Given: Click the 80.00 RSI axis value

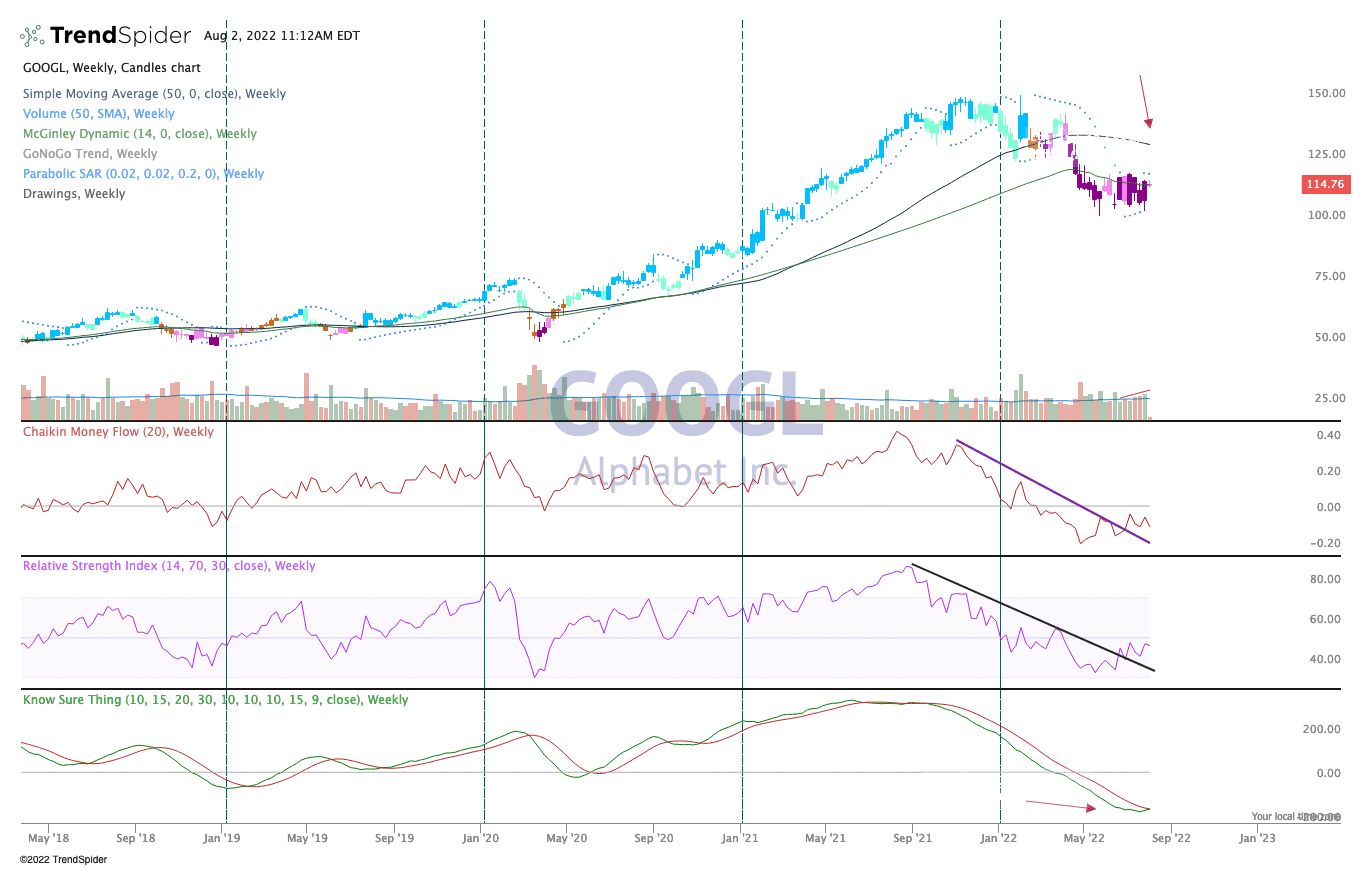Looking at the screenshot, I should 1327,580.
